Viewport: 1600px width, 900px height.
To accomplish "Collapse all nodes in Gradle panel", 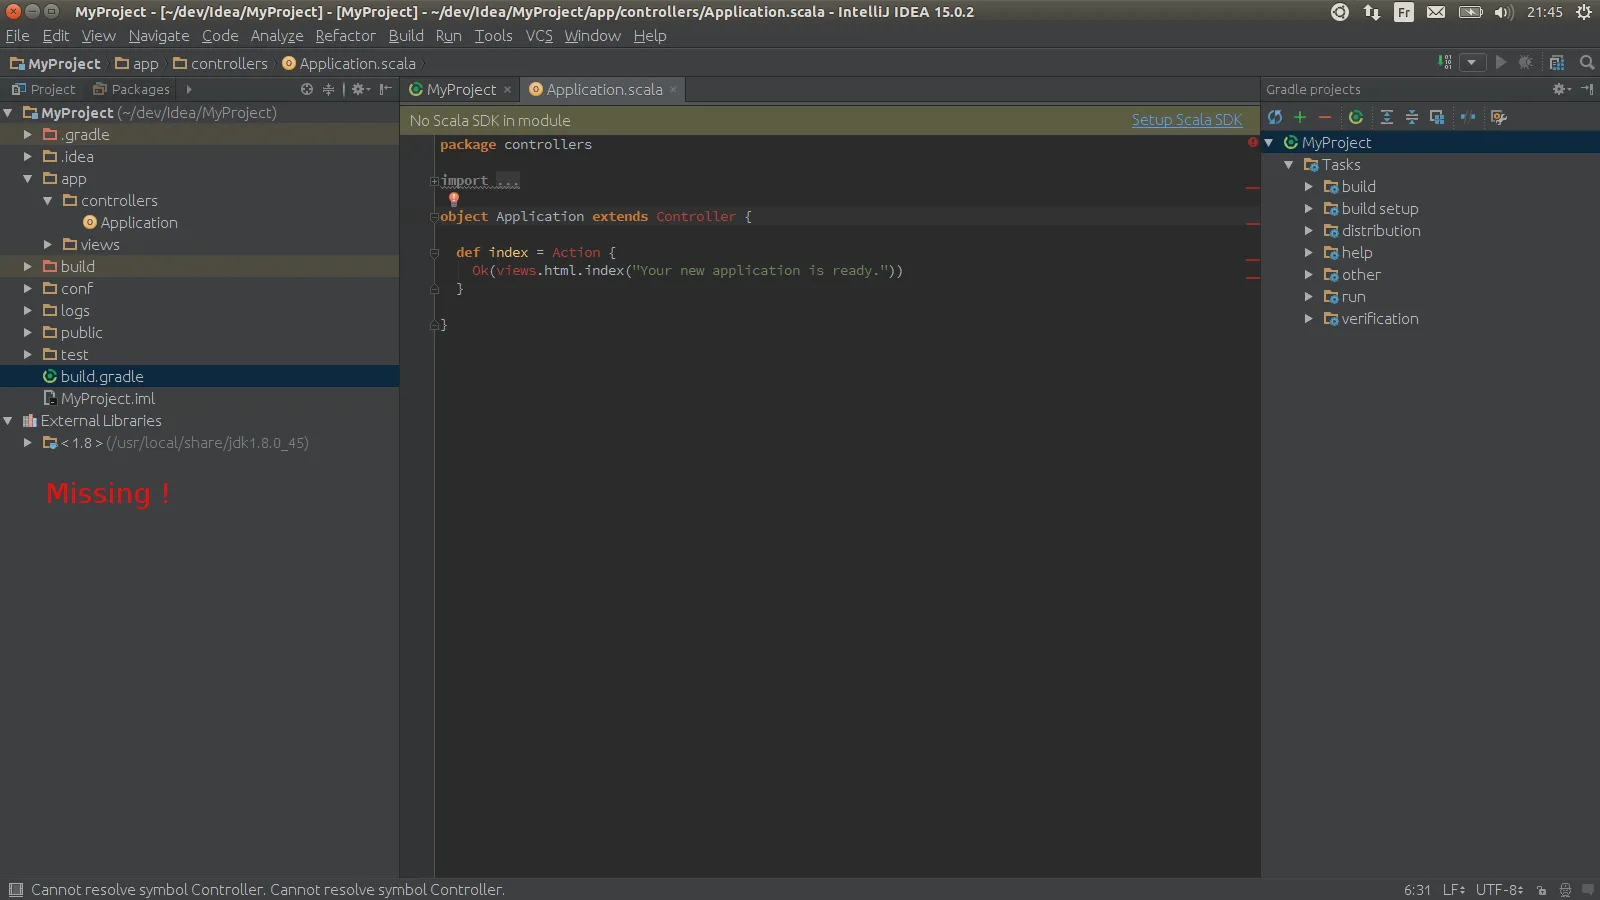I will (x=1412, y=117).
